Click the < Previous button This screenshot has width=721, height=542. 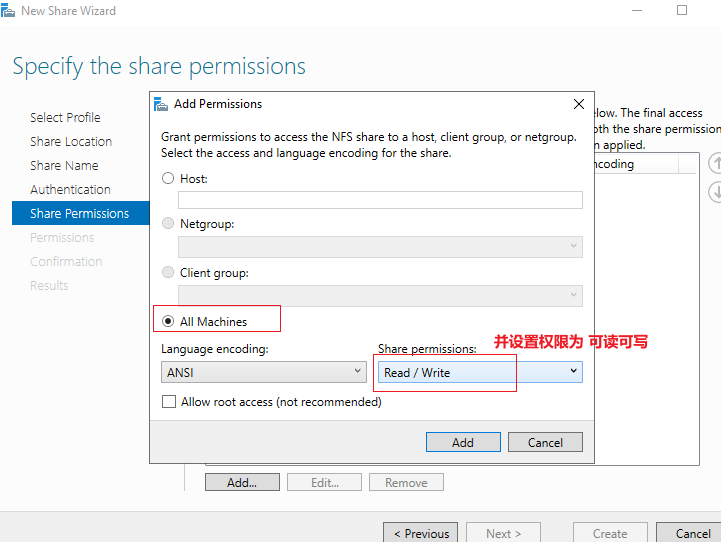pyautogui.click(x=421, y=533)
